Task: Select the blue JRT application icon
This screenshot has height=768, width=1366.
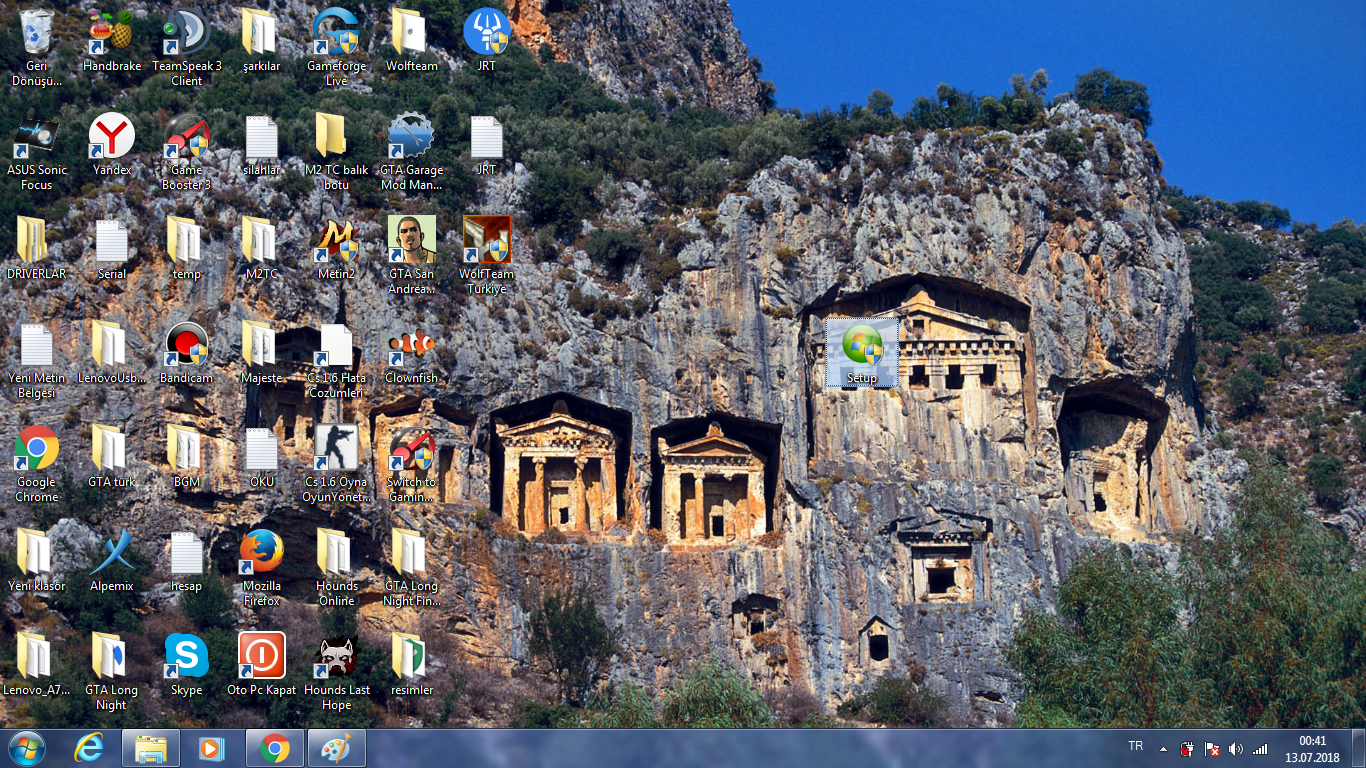Action: point(486,40)
